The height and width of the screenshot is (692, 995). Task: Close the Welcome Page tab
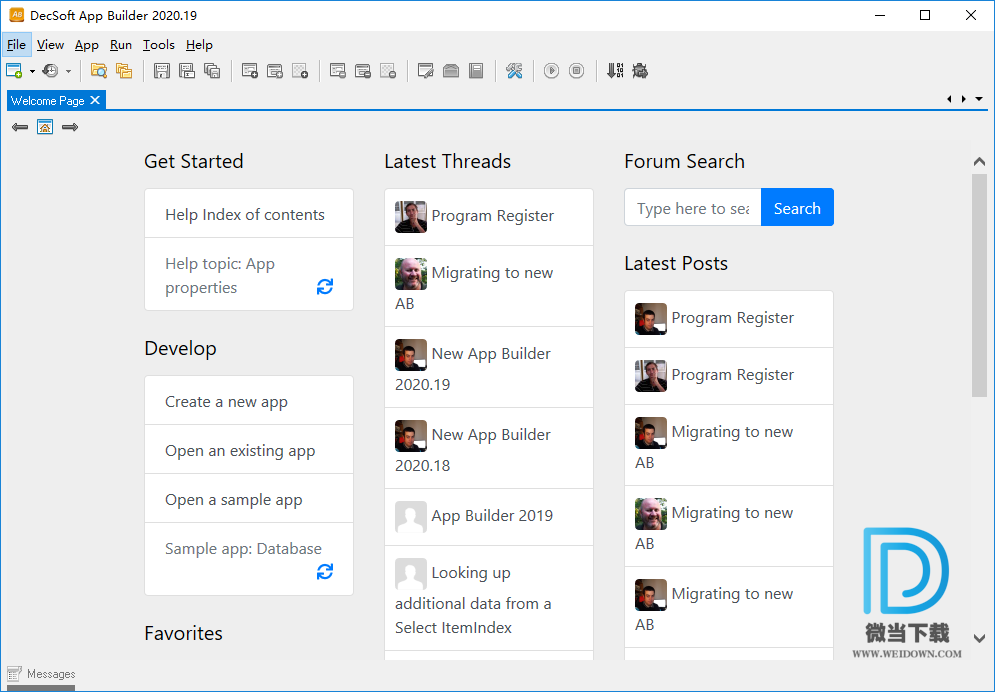click(95, 100)
